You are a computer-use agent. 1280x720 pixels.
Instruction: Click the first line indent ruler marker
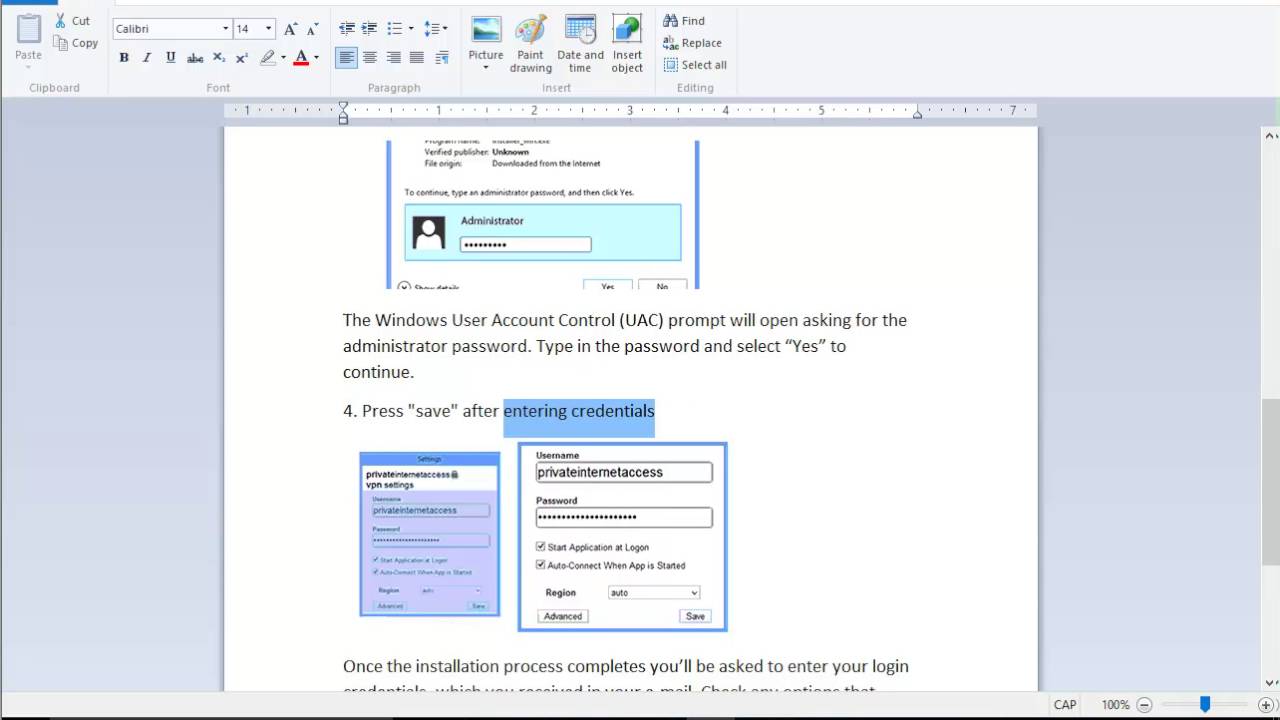[343, 106]
